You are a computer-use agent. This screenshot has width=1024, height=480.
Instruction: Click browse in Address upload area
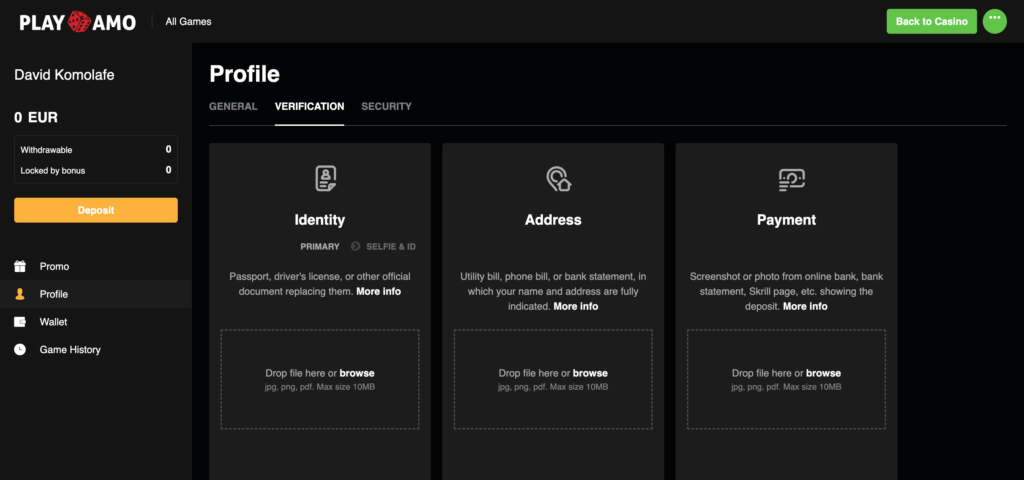point(590,374)
